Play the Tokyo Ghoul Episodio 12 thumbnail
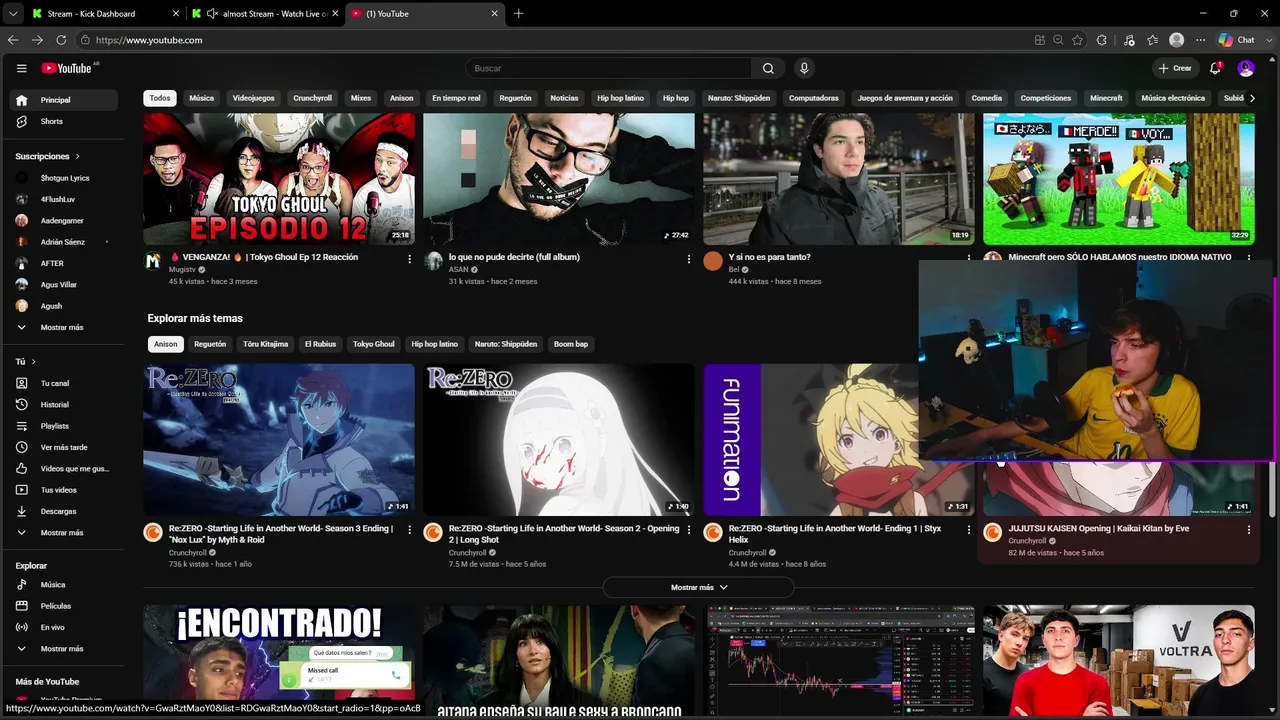 (279, 179)
